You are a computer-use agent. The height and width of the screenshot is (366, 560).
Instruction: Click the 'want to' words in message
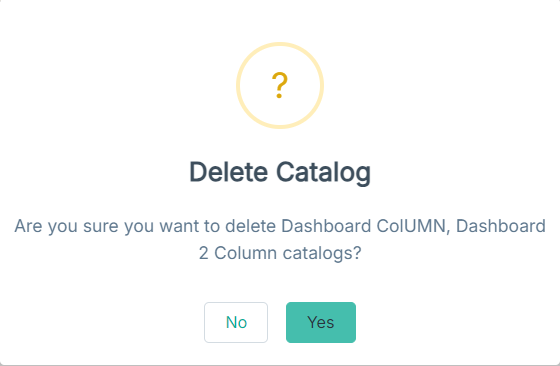189,226
